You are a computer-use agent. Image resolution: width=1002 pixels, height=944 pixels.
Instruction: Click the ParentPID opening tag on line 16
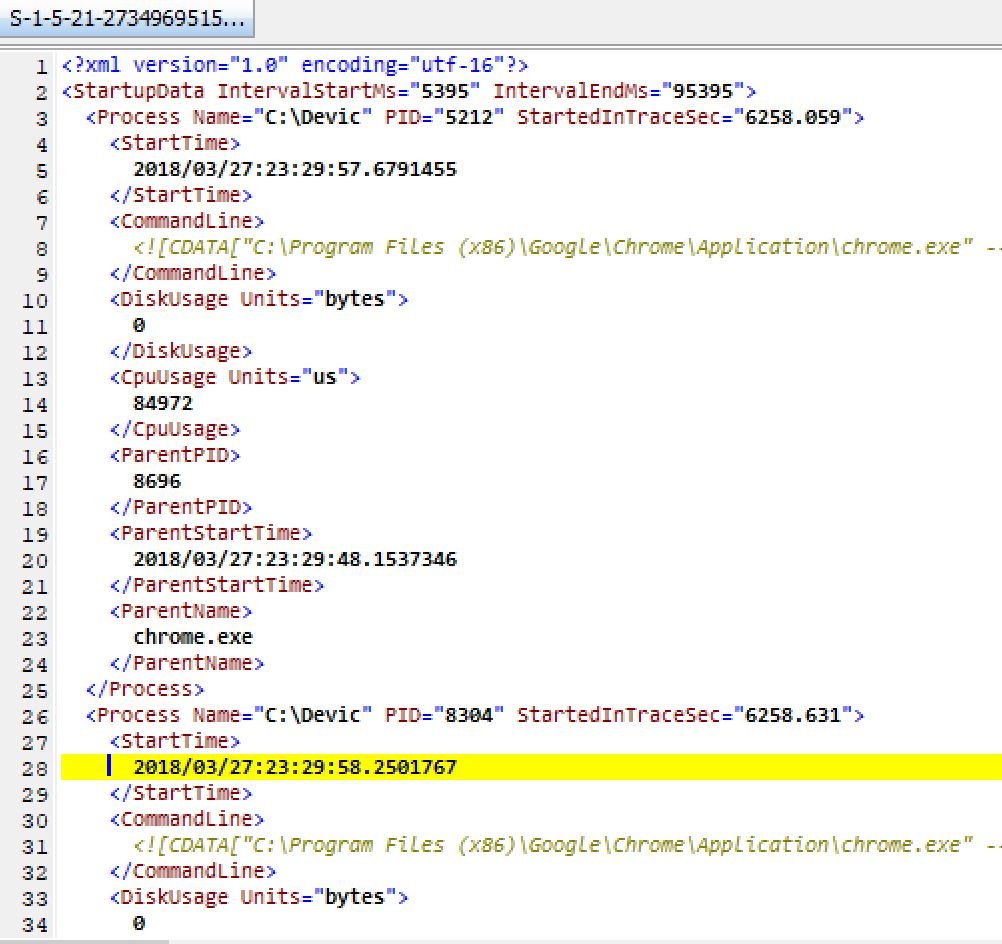(x=174, y=455)
